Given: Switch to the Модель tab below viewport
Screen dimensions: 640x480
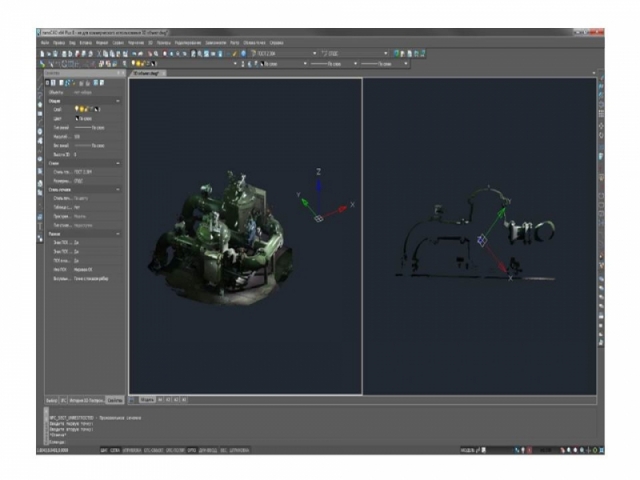Looking at the screenshot, I should pyautogui.click(x=146, y=398).
